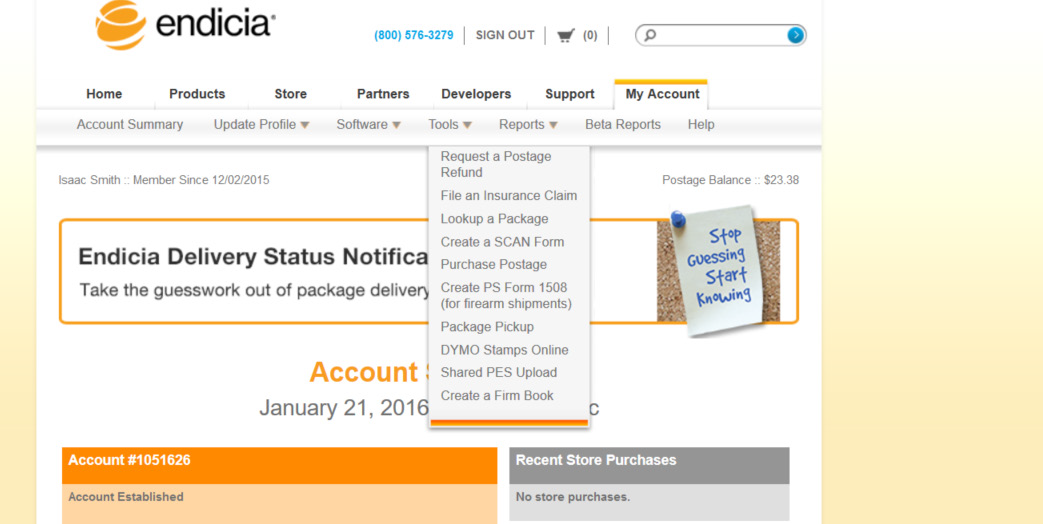Click the Postage Balance $23.38 text
Screen dimensions: 1043x524
point(730,180)
